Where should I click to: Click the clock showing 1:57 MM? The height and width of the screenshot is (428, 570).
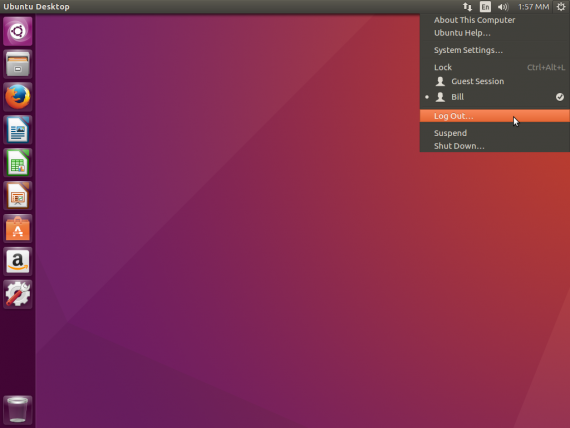533,7
